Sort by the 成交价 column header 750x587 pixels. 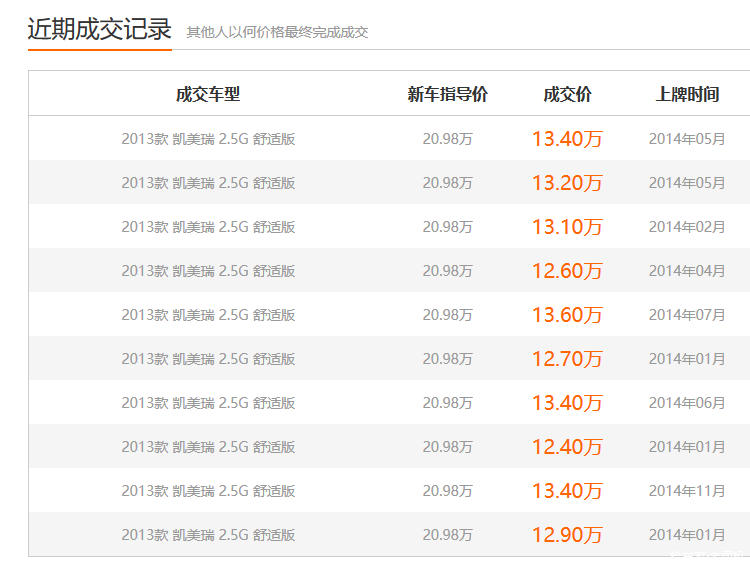tap(567, 95)
